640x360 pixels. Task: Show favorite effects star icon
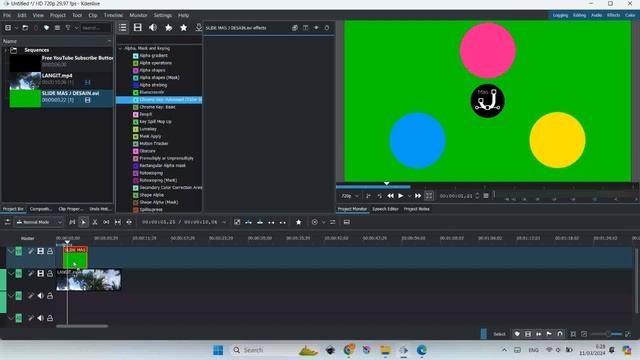coord(184,27)
